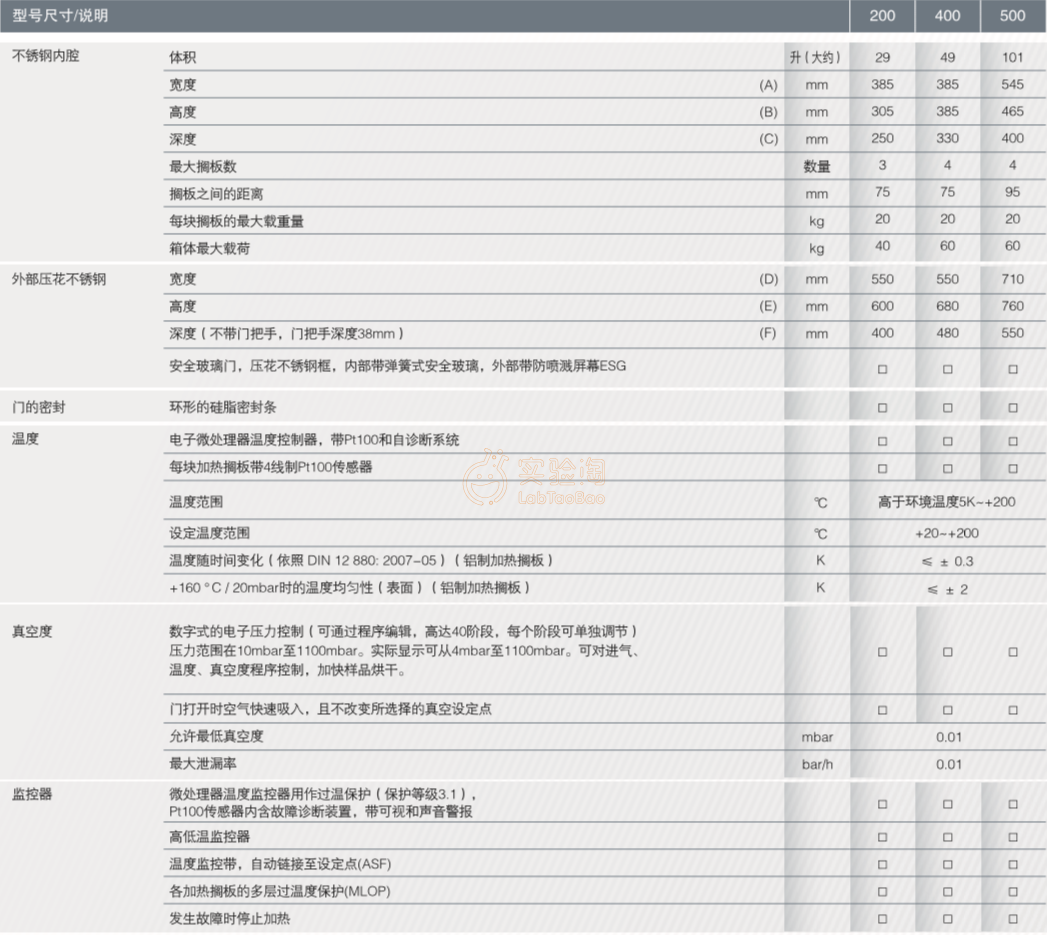Click the 体积 value 101 for model 500
The width and height of the screenshot is (1047, 935).
1012,58
